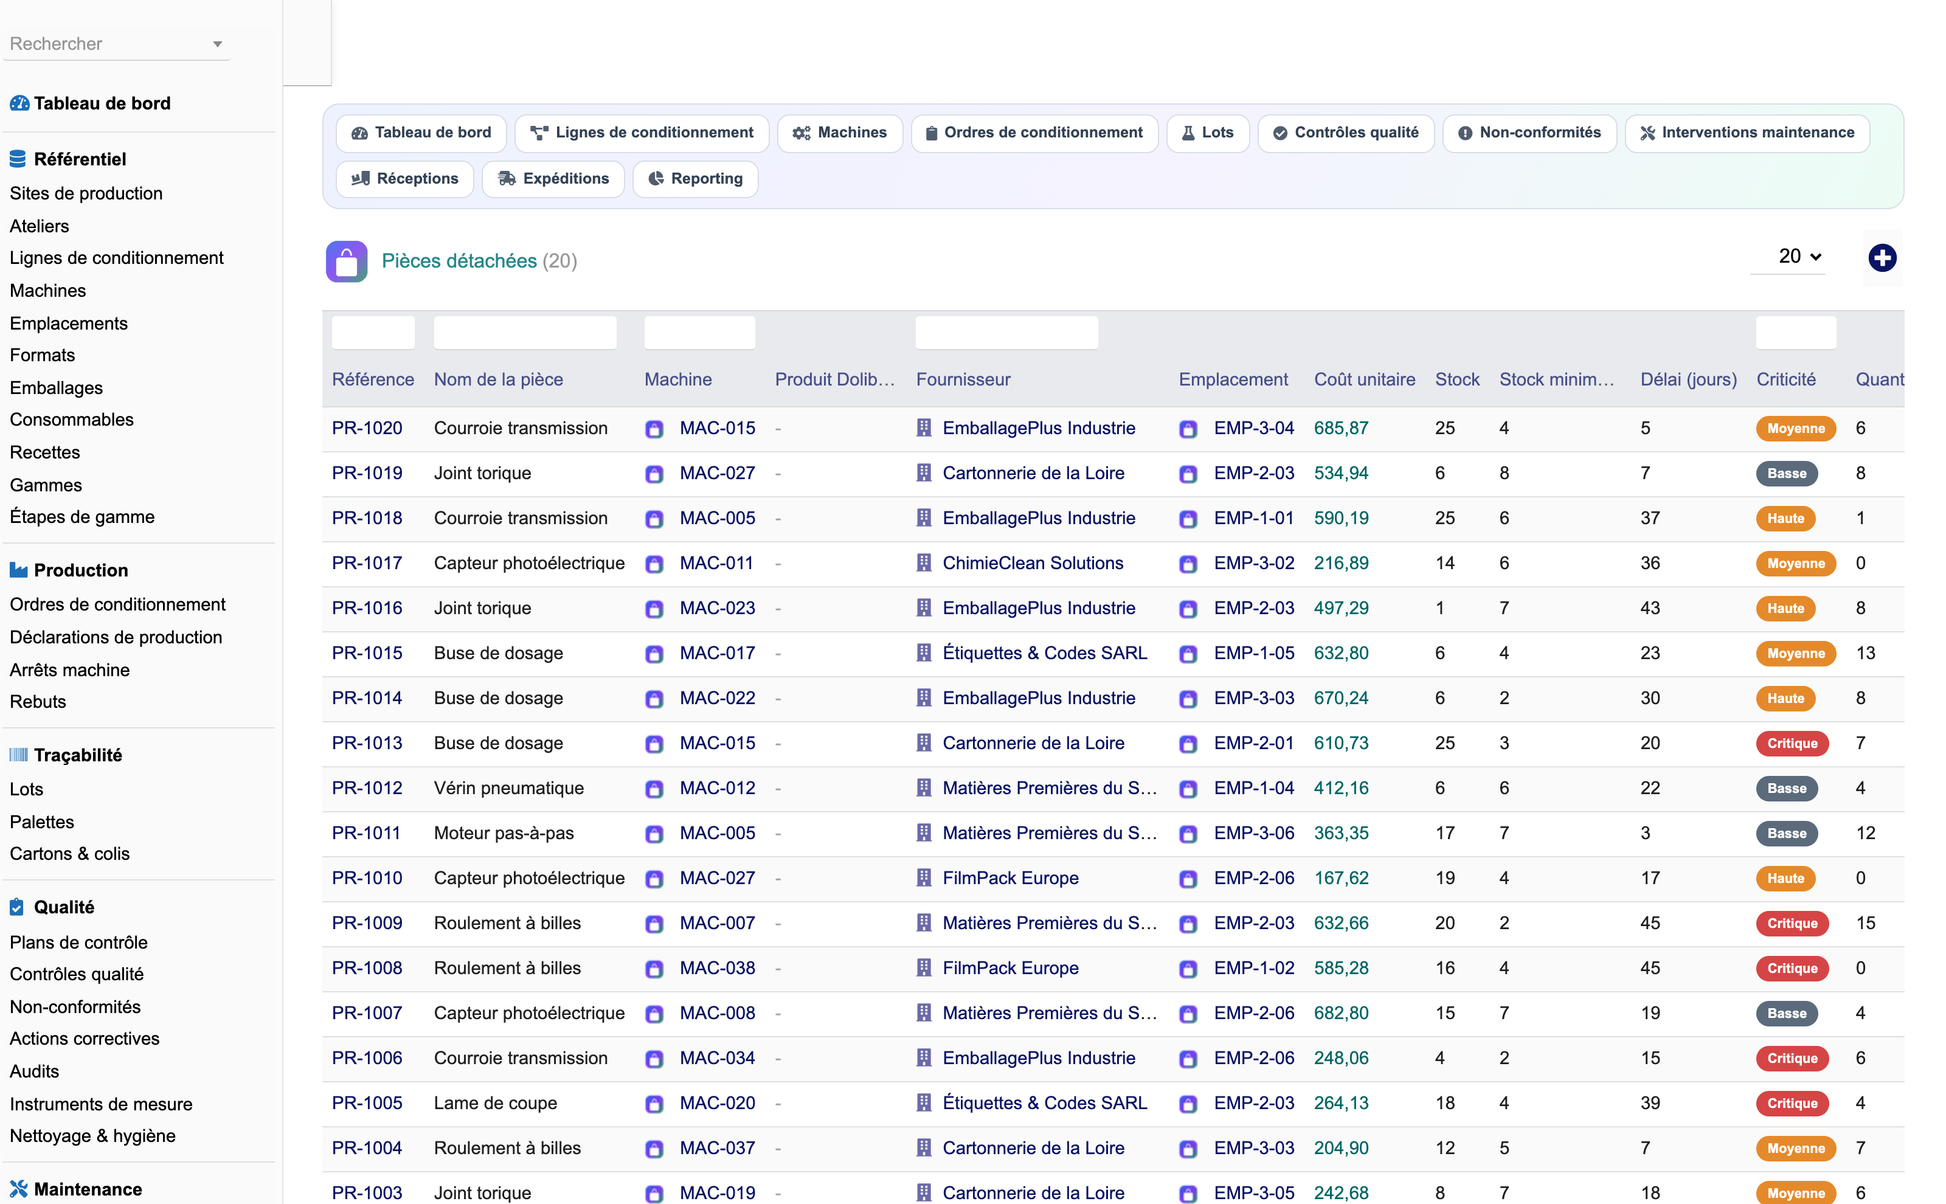Click the machine icon beside MAC-015 in PR-1020 row

click(x=654, y=429)
